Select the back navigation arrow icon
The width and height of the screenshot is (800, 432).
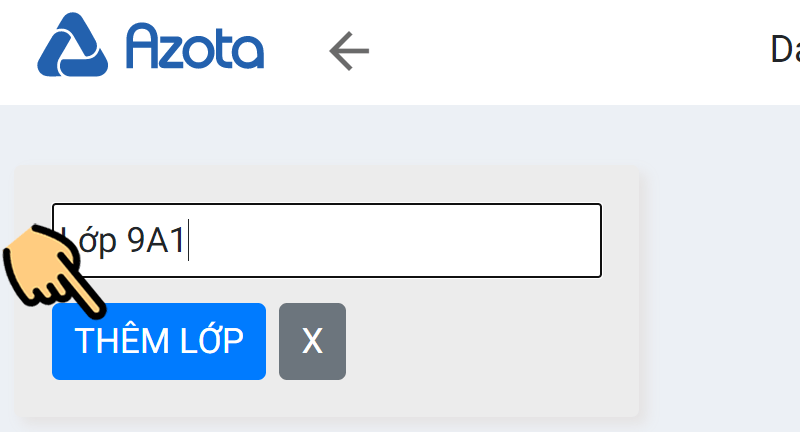click(349, 50)
